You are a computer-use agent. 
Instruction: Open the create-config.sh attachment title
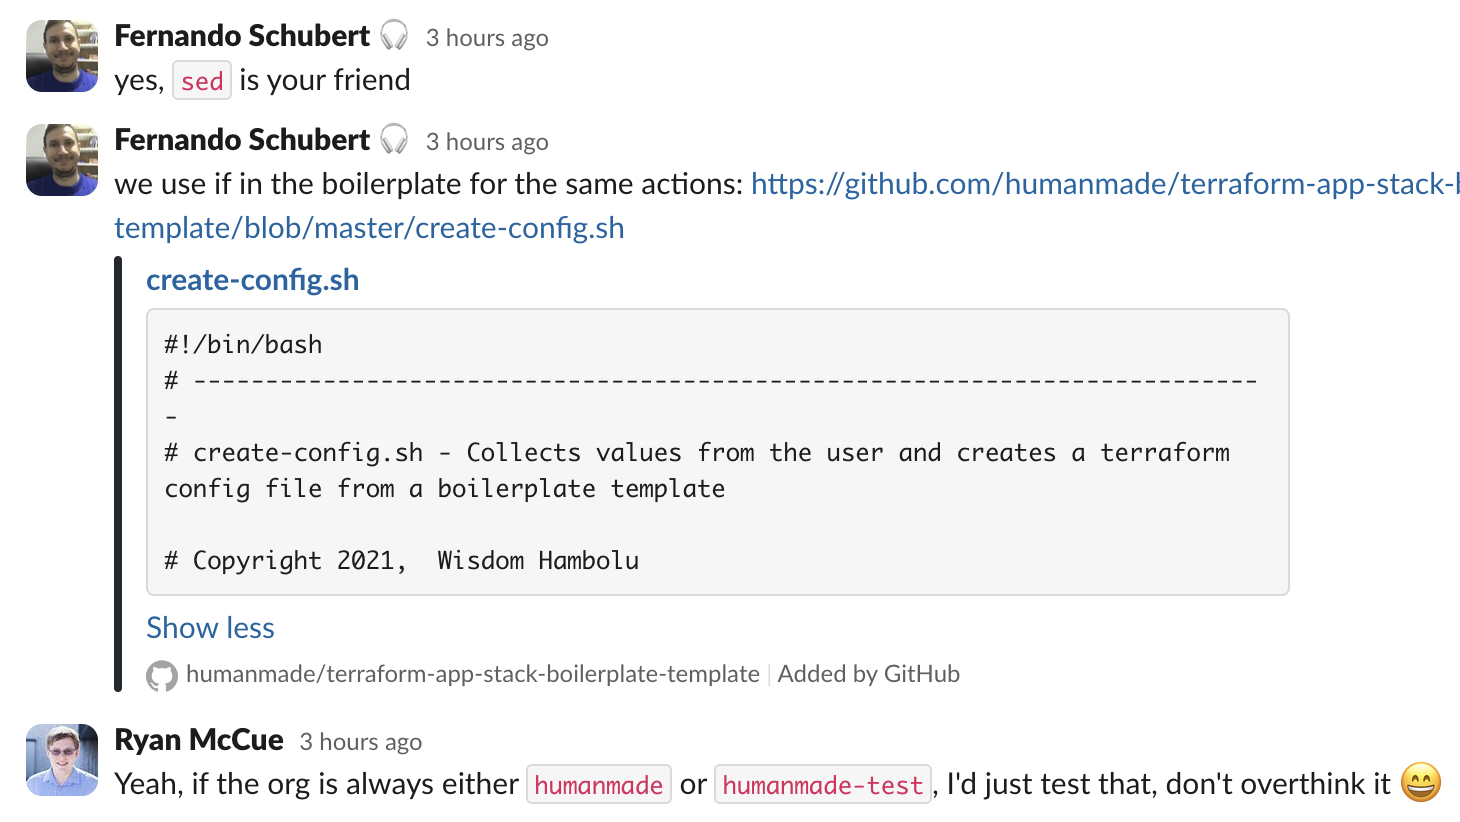point(252,280)
